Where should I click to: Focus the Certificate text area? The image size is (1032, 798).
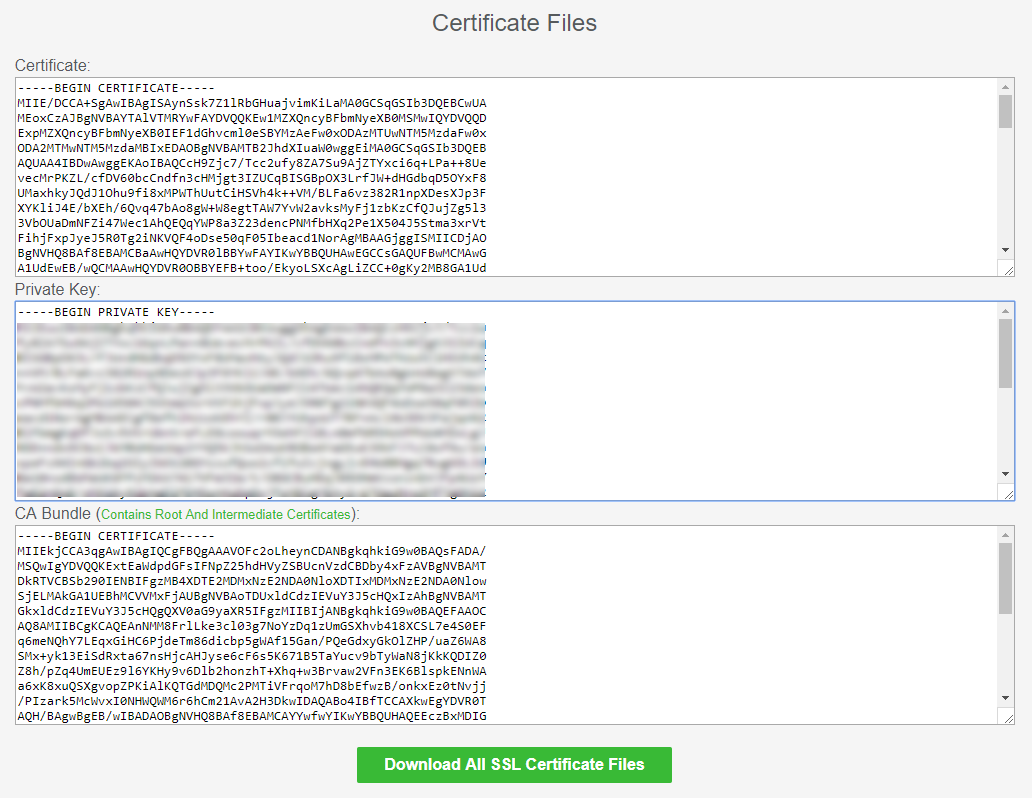point(515,177)
